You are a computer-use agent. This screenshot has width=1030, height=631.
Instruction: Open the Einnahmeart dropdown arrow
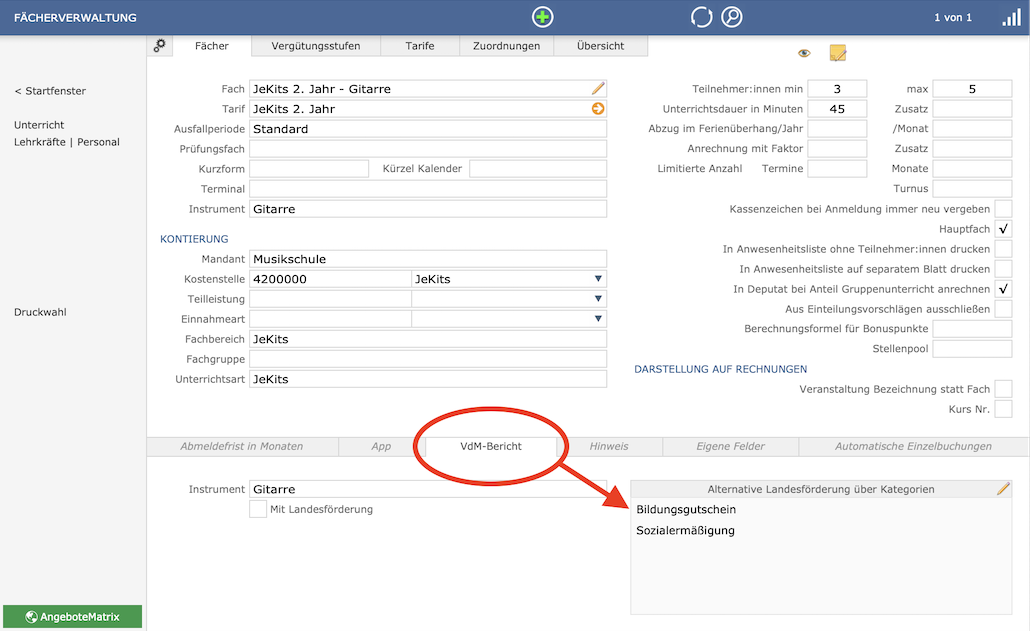tap(598, 319)
